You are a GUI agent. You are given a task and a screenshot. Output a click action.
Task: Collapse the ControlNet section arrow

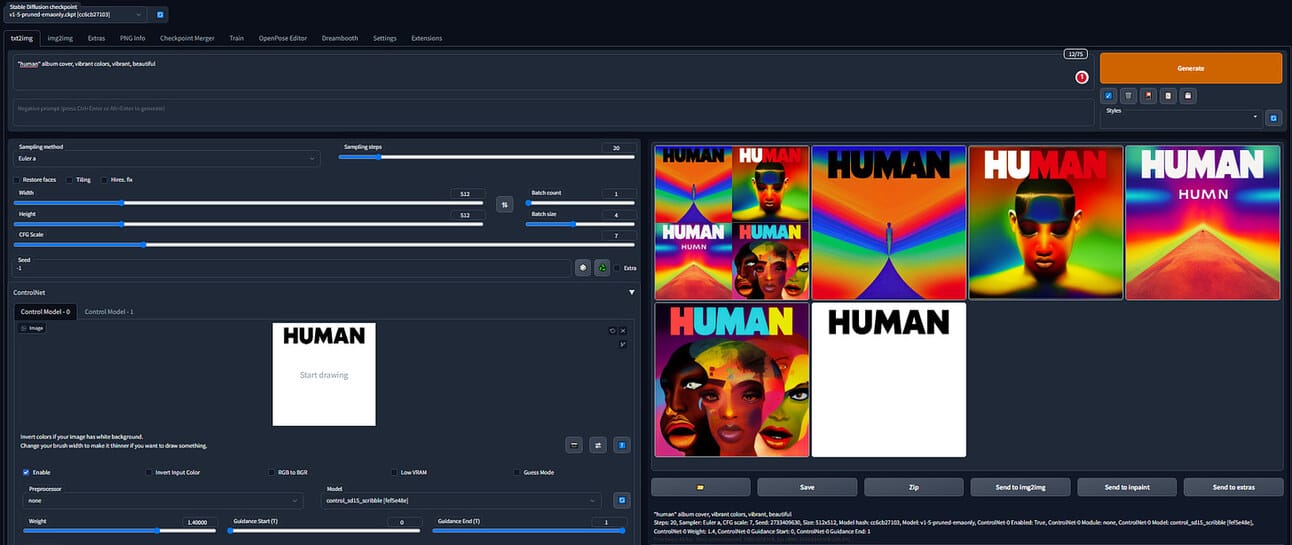(631, 292)
